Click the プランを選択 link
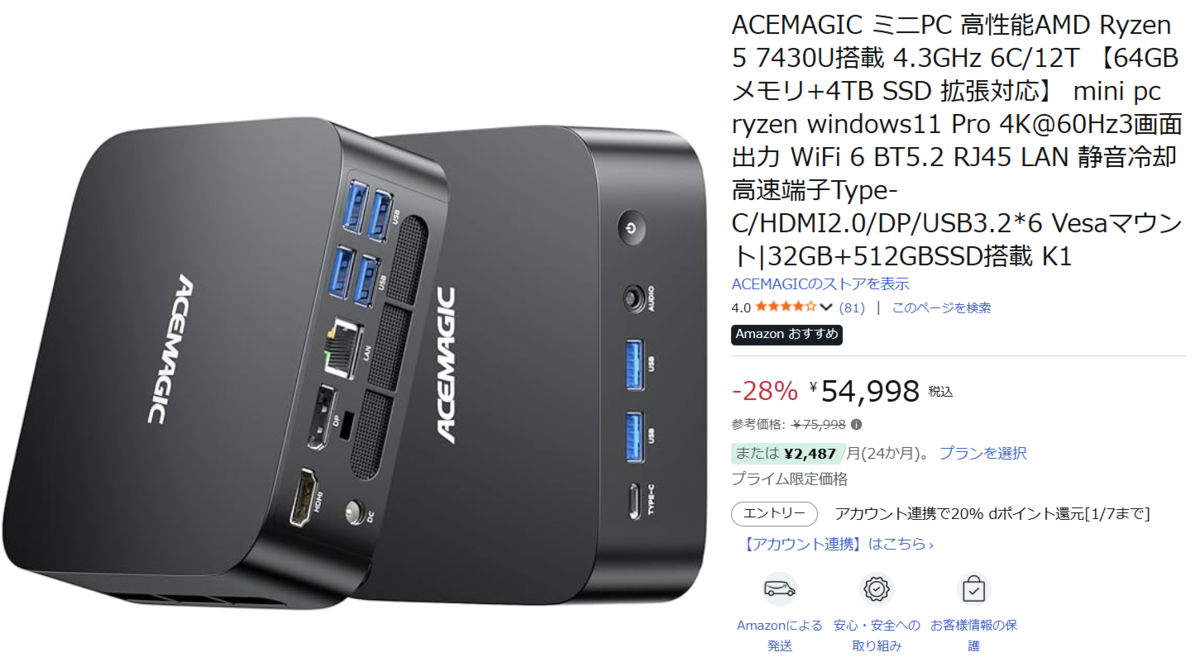This screenshot has height=662, width=1200. point(982,453)
